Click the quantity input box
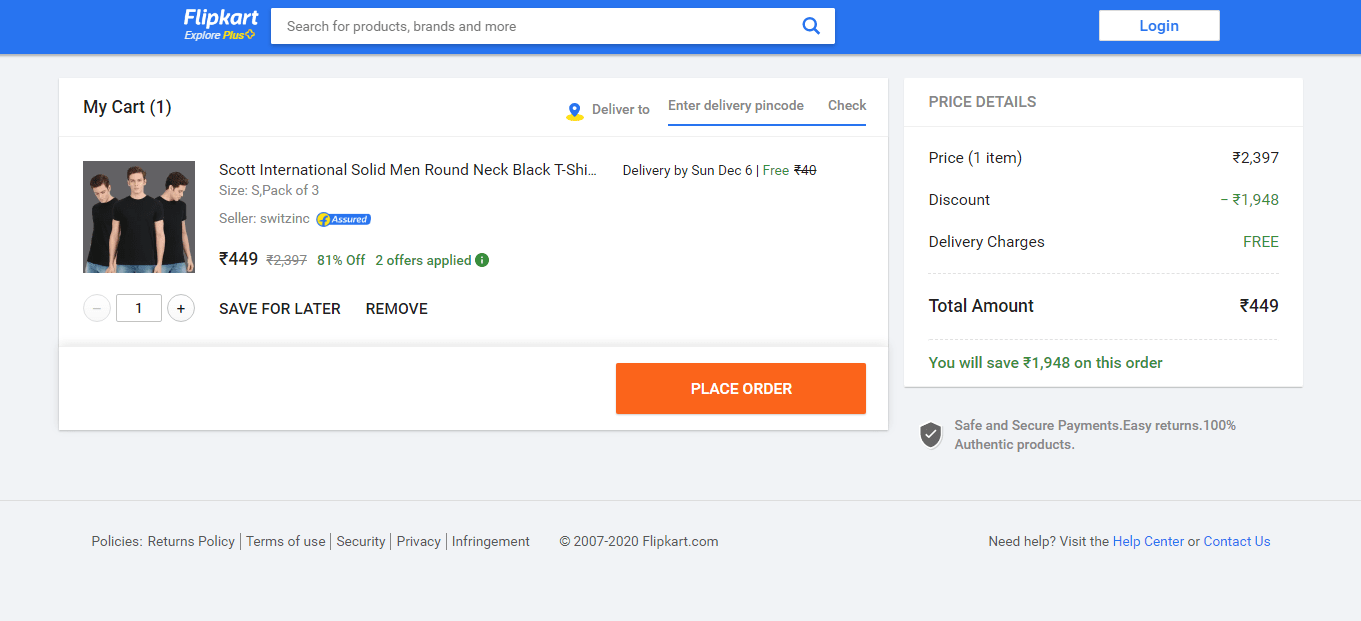The height and width of the screenshot is (621, 1361). click(x=139, y=308)
